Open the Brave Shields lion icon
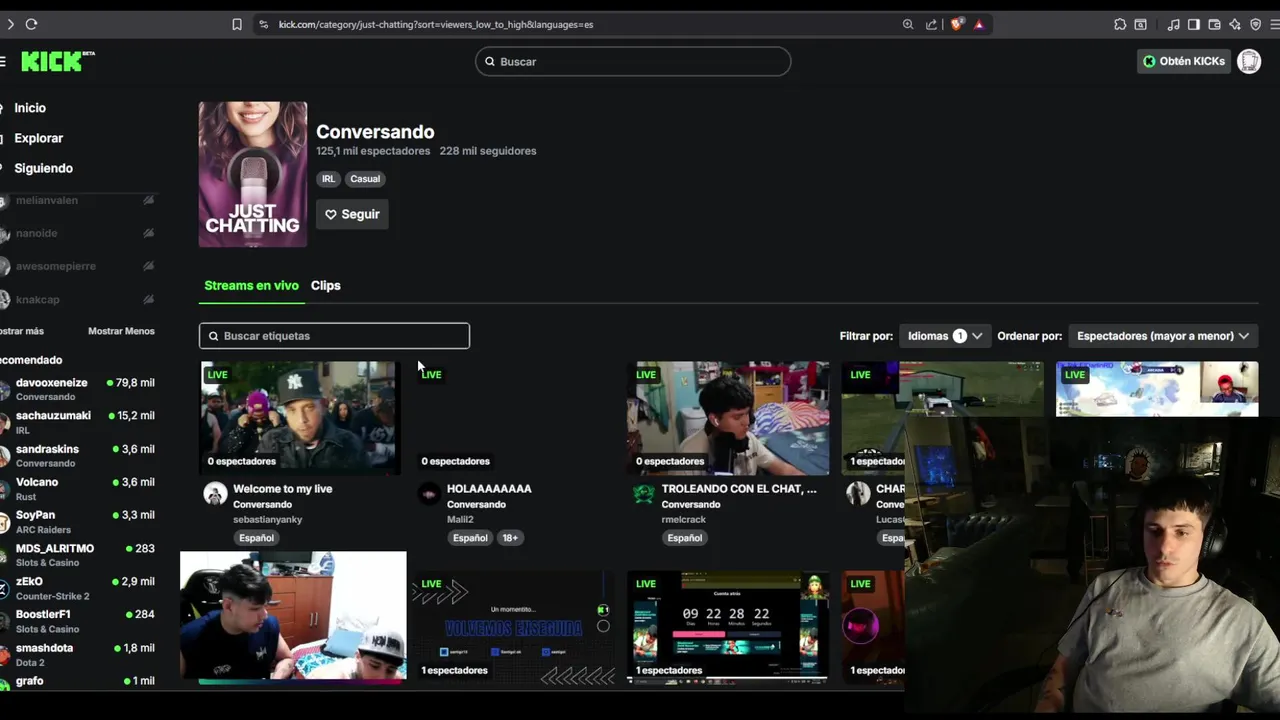The height and width of the screenshot is (720, 1280). point(957,24)
